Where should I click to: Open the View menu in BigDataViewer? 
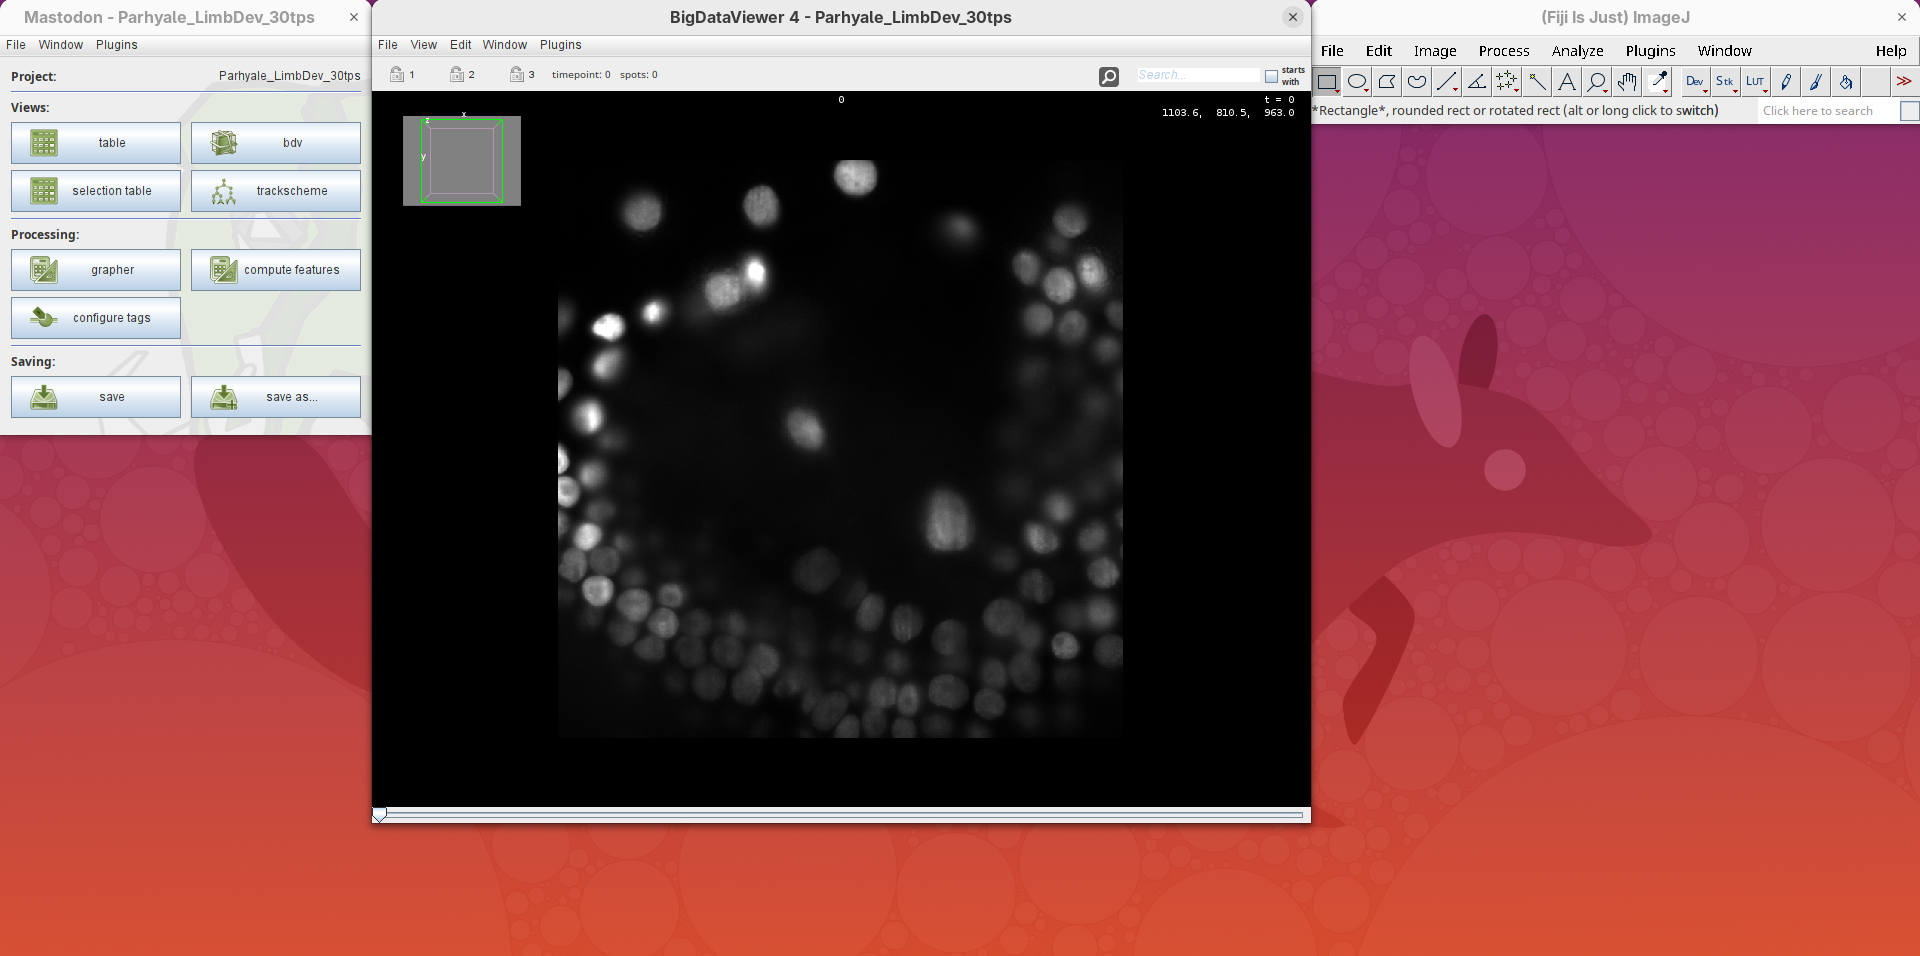423,45
